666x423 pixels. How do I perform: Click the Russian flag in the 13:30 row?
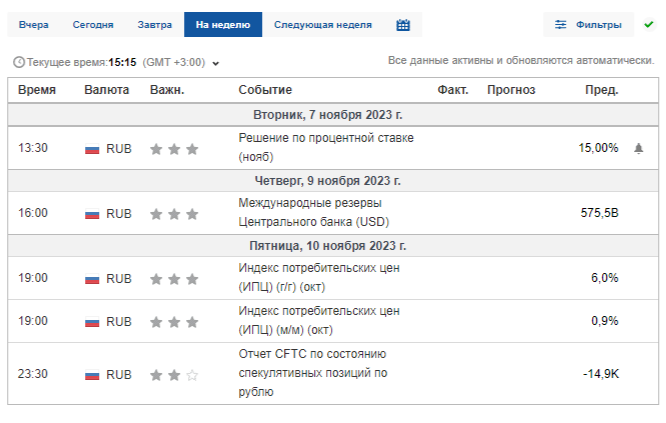coord(92,149)
